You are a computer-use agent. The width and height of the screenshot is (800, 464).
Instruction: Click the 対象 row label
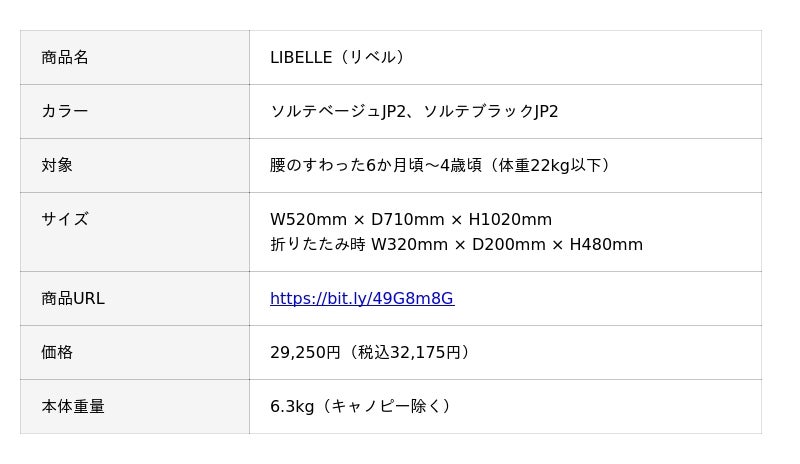coord(57,166)
